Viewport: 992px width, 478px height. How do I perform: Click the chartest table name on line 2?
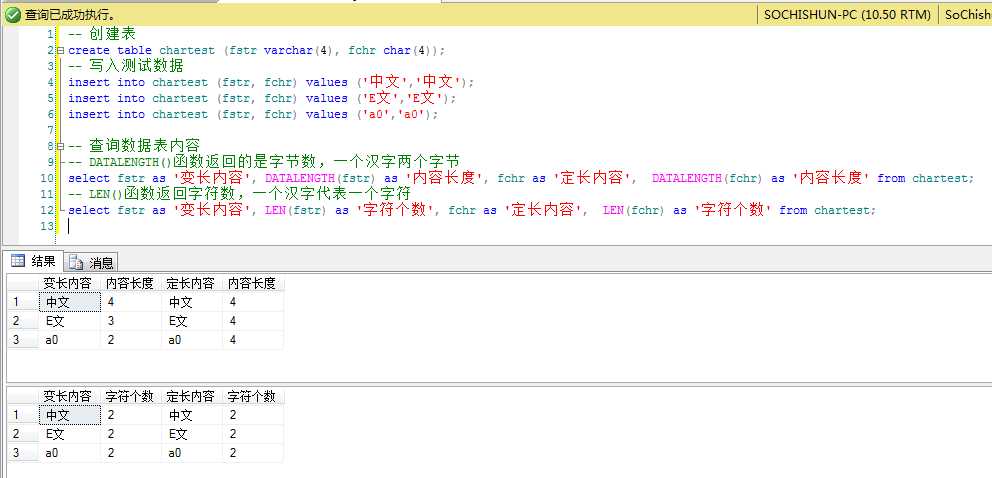pyautogui.click(x=187, y=50)
